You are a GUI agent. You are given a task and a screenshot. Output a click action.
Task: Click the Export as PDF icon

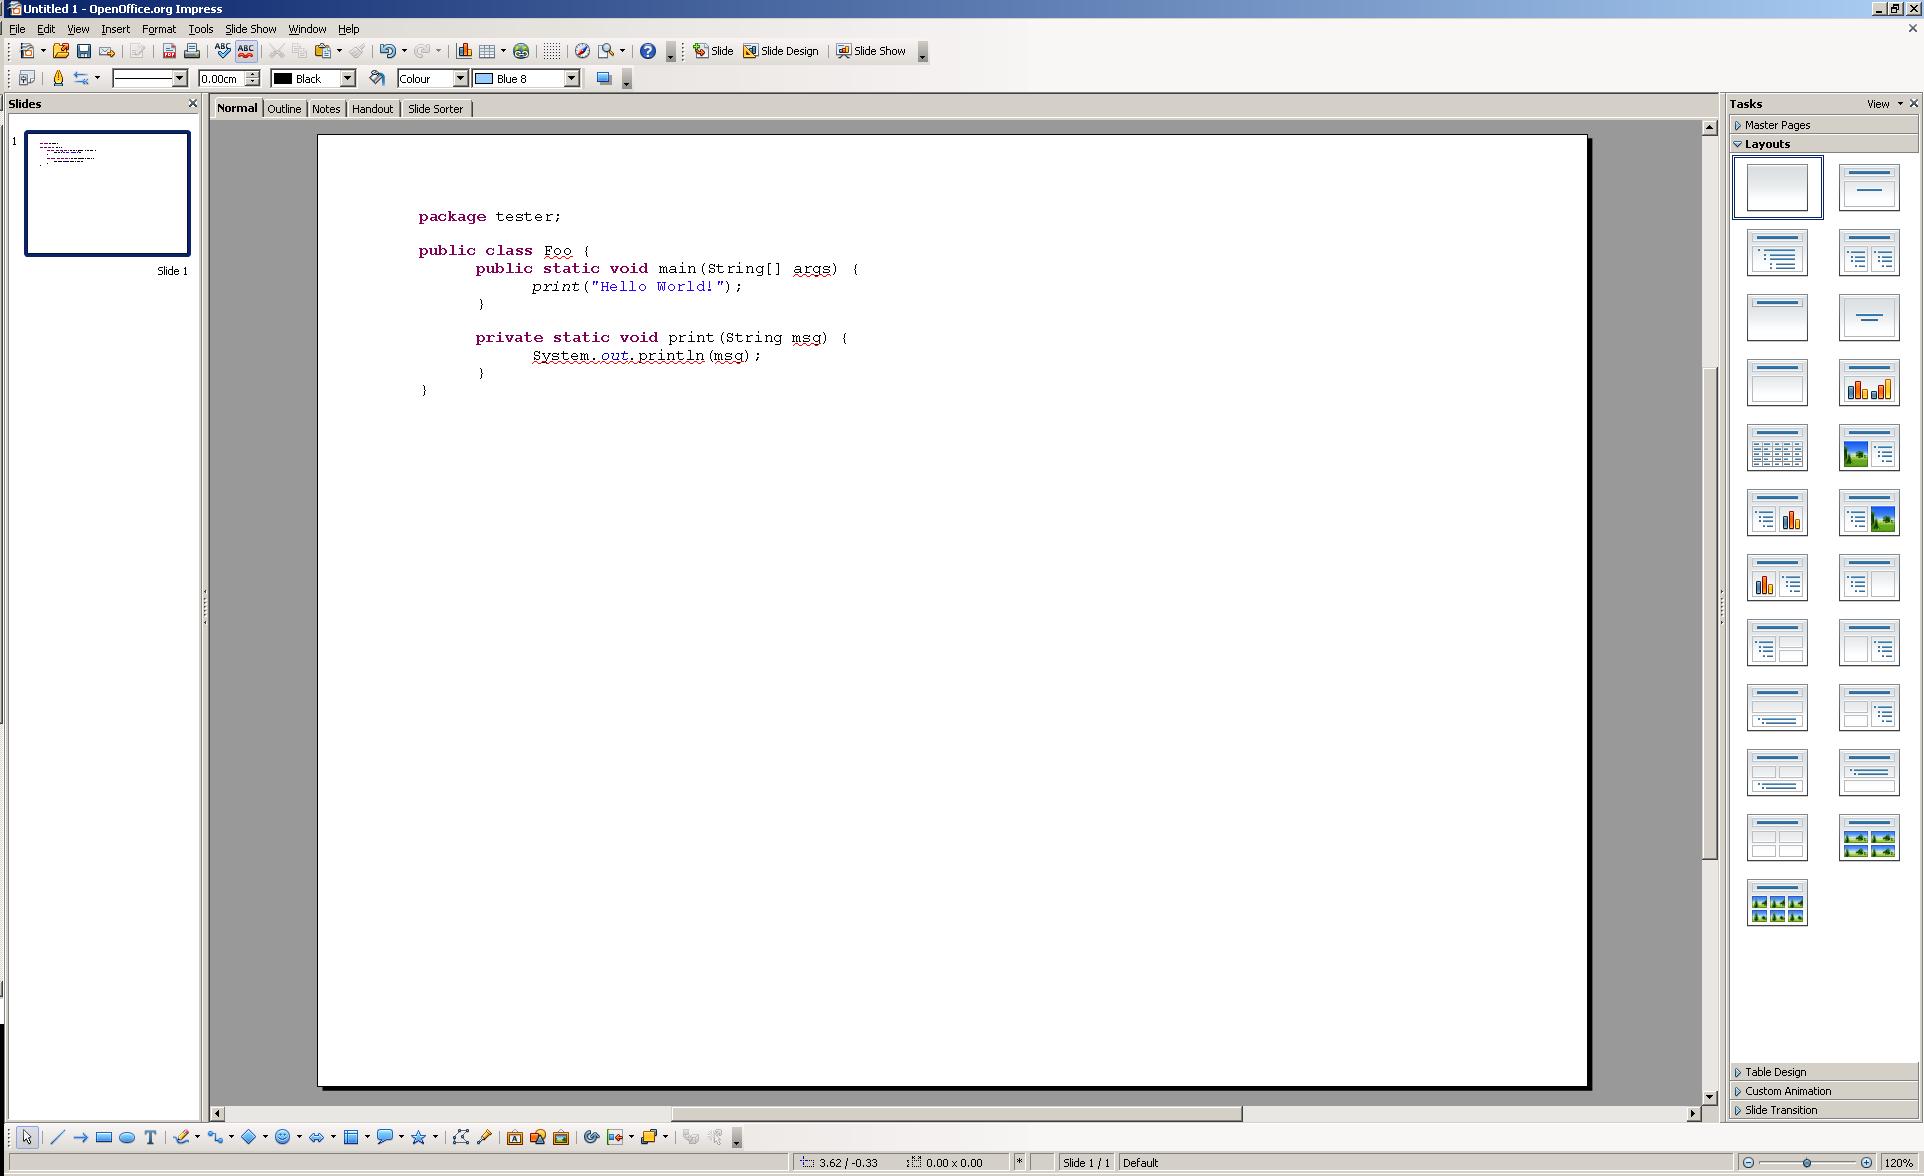169,51
